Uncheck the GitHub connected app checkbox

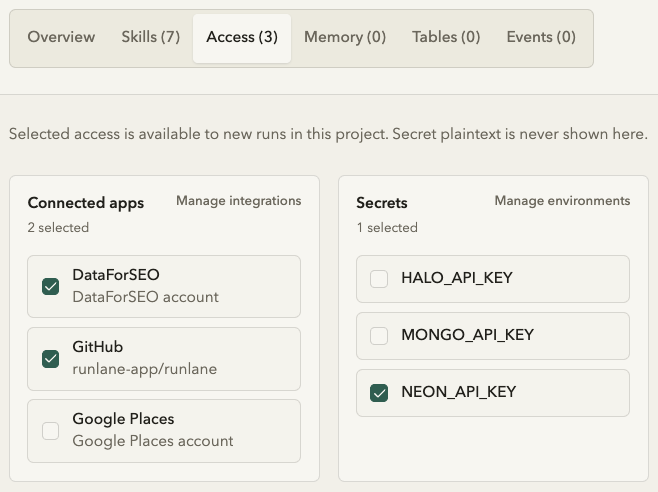[50, 359]
